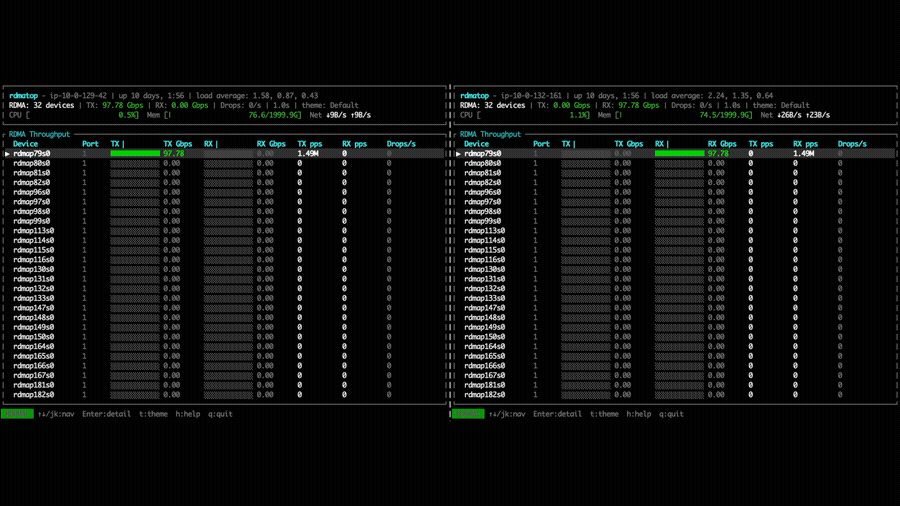The image size is (900, 506).
Task: Click the Enter:detail hint in right pane footer
Action: coord(557,414)
